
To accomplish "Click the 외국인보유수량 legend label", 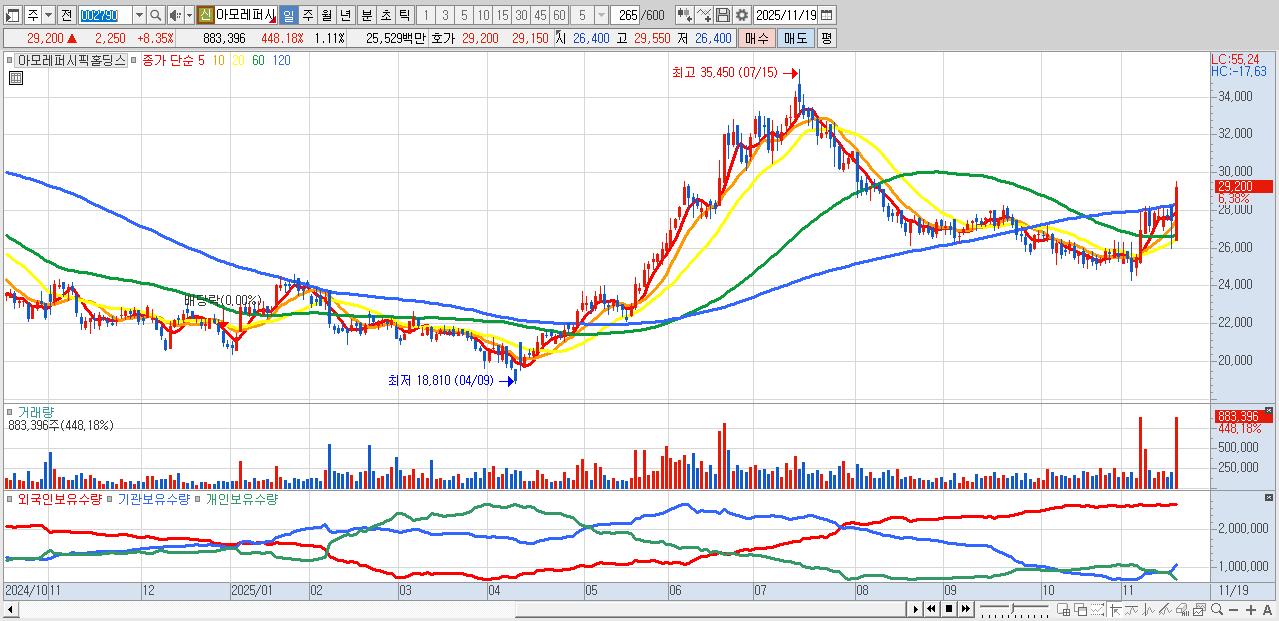I will coord(59,498).
